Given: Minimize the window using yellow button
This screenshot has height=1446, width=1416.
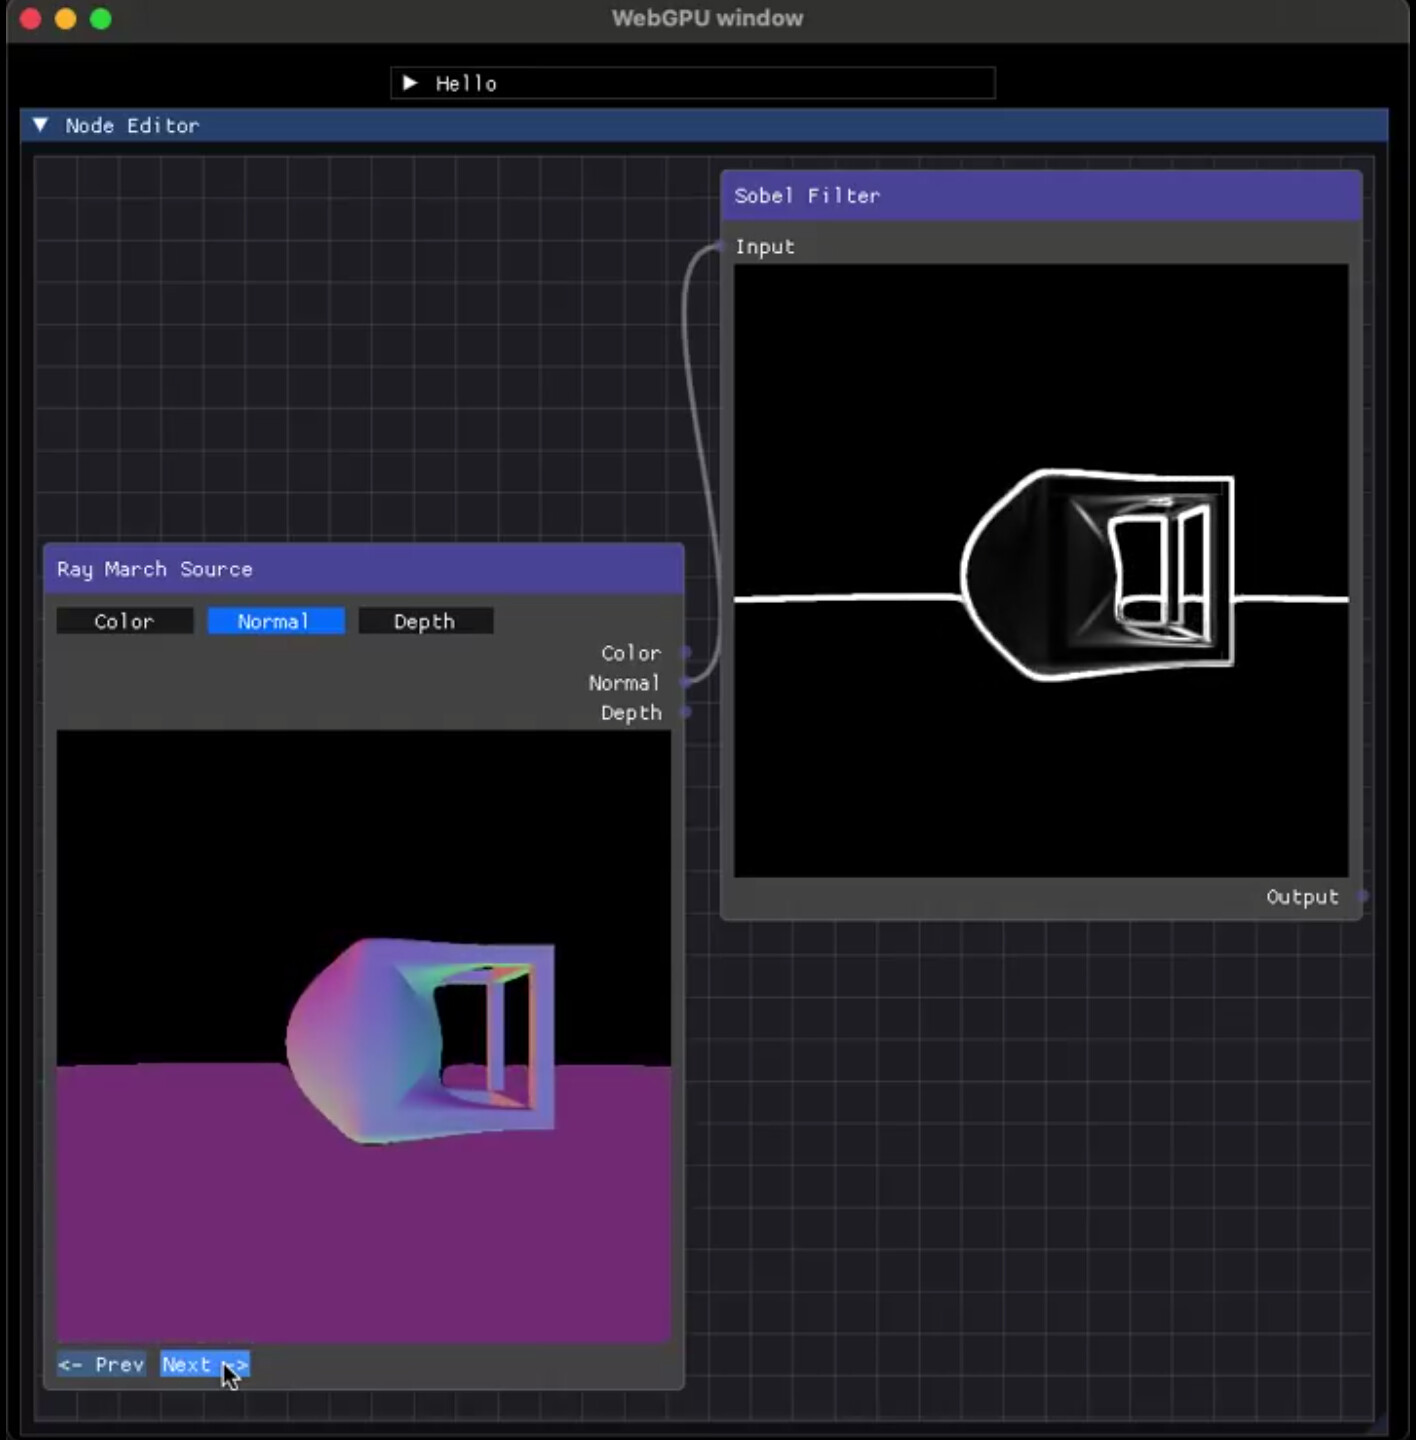Looking at the screenshot, I should coord(65,19).
